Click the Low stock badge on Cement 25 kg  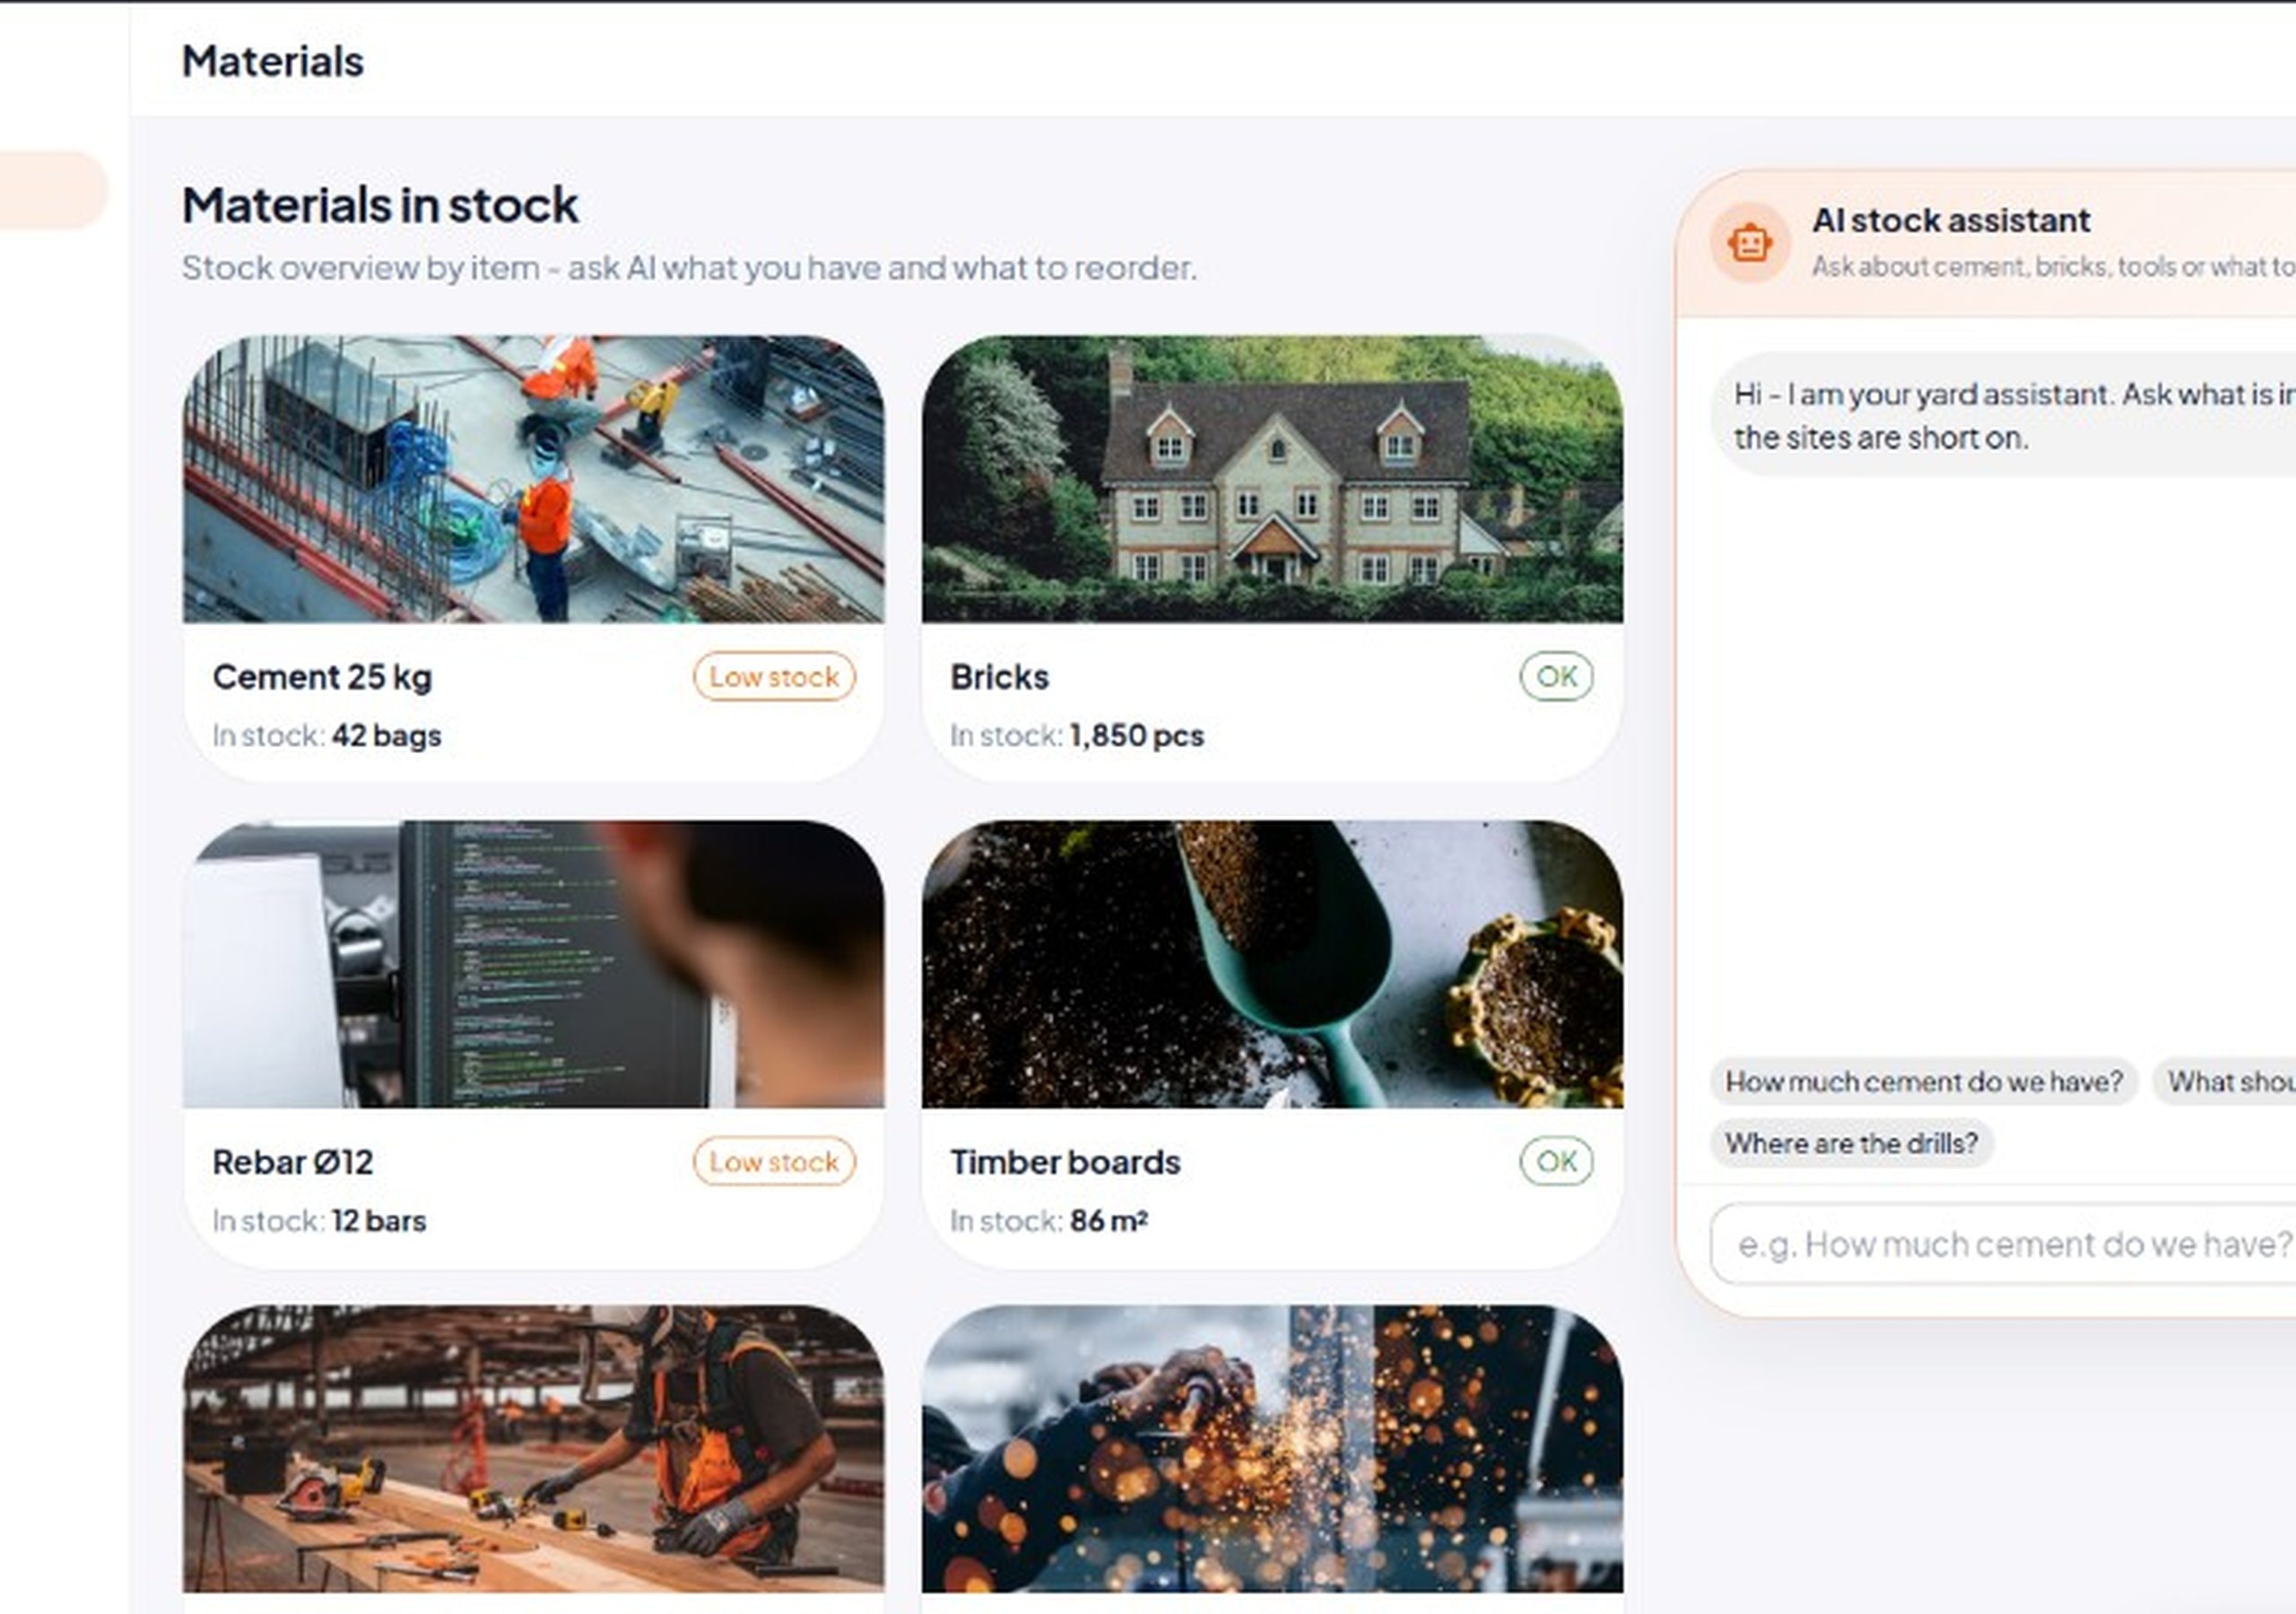[x=774, y=677]
